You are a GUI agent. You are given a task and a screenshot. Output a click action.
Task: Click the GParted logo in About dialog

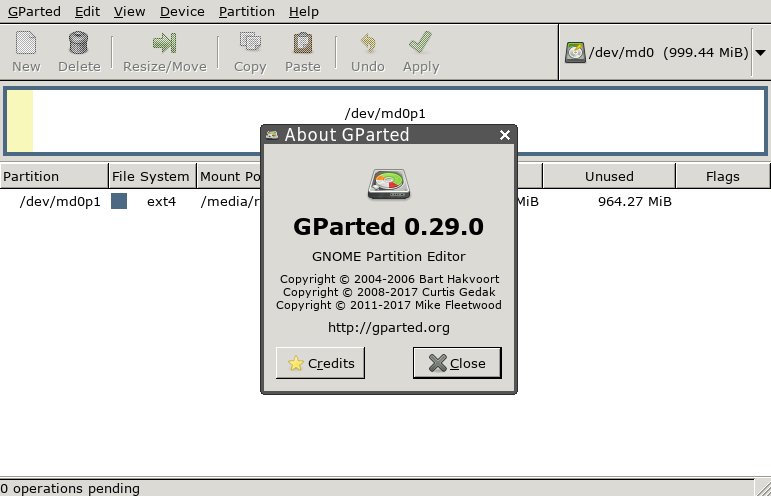pyautogui.click(x=389, y=184)
